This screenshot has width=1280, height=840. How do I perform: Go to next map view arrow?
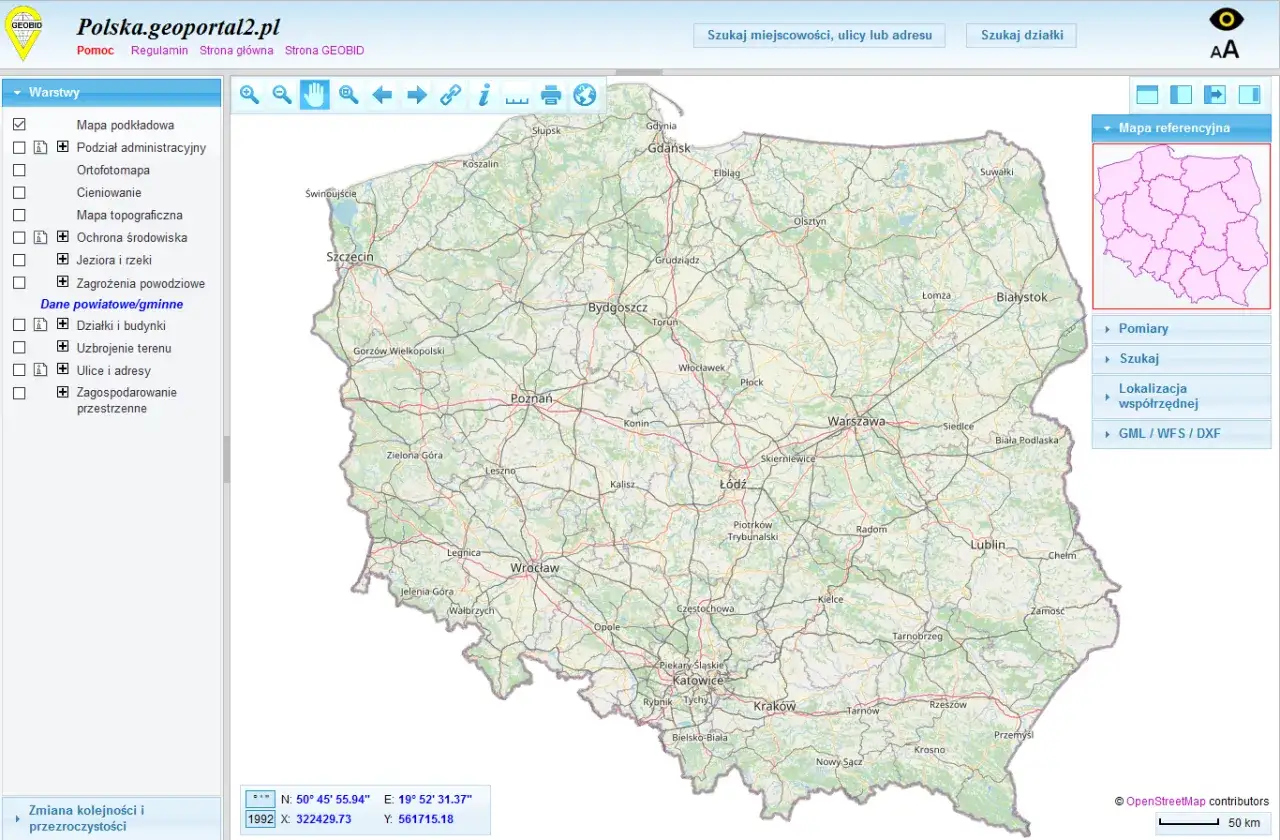coord(417,95)
